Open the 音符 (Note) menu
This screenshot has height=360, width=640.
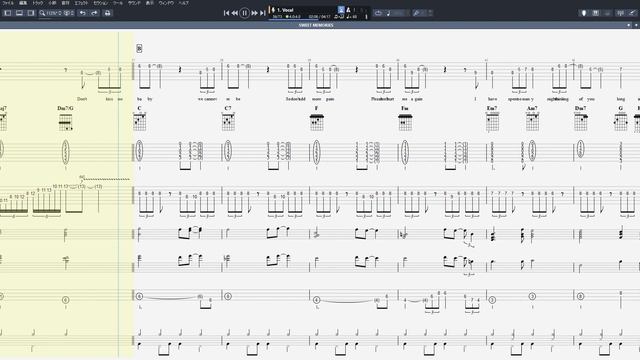(65, 3)
